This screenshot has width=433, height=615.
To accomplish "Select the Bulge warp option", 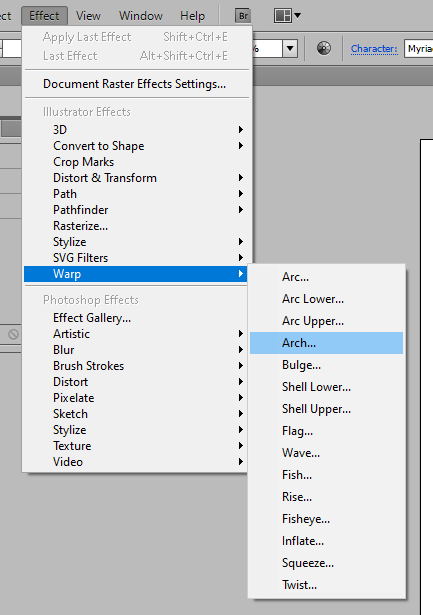I will click(x=326, y=365).
